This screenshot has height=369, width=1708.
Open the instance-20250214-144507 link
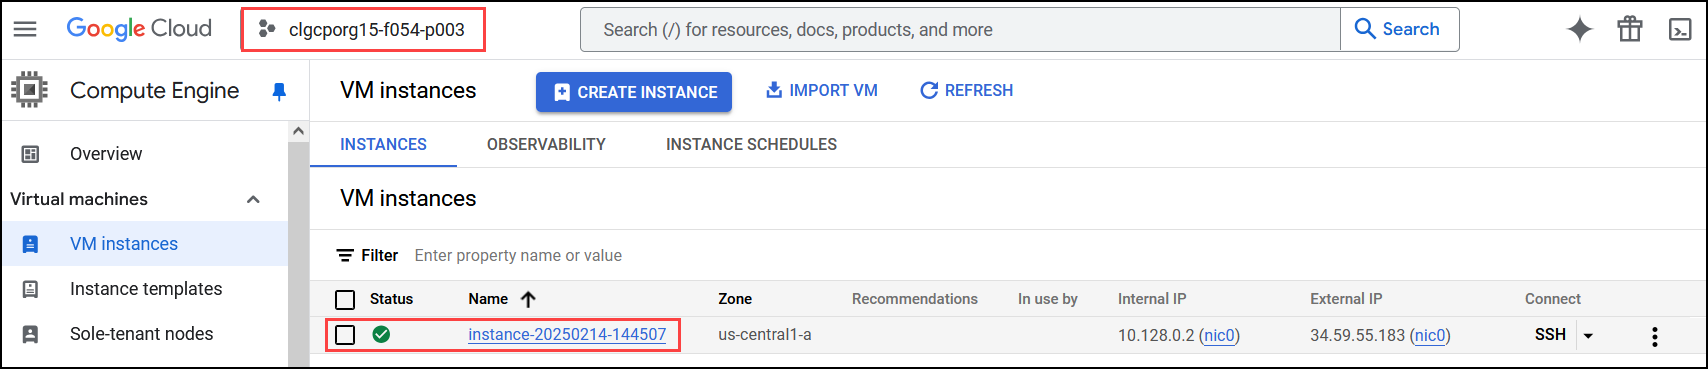pyautogui.click(x=567, y=335)
